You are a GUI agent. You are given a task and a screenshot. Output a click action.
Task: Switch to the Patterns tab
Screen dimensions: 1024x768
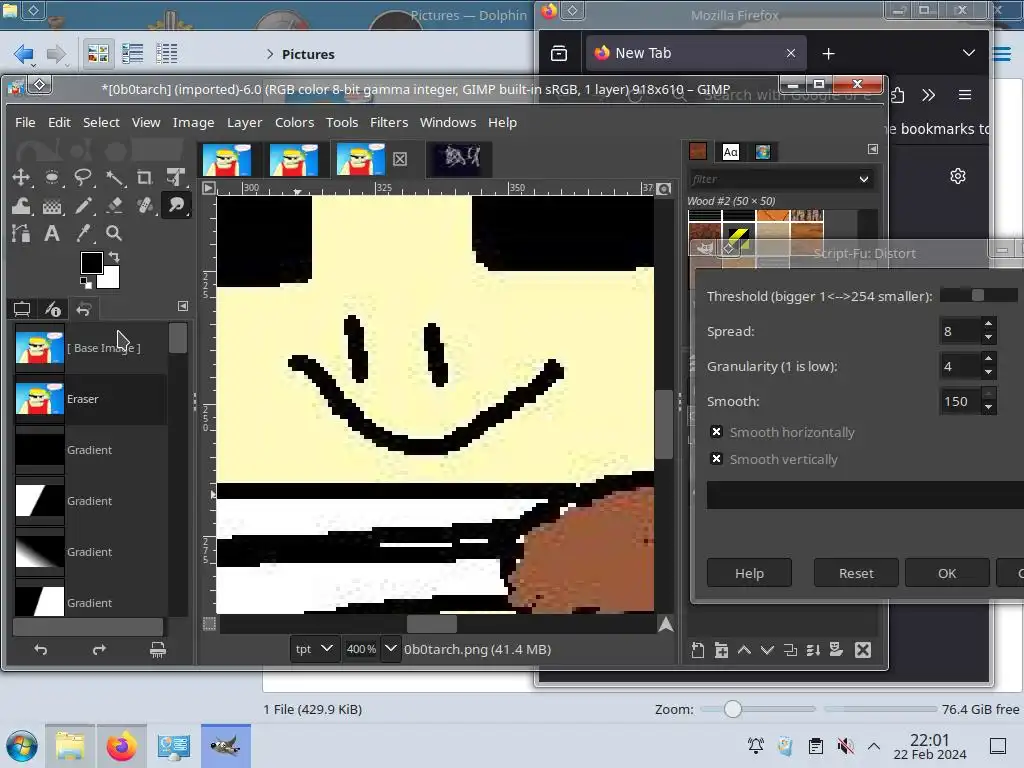(698, 152)
